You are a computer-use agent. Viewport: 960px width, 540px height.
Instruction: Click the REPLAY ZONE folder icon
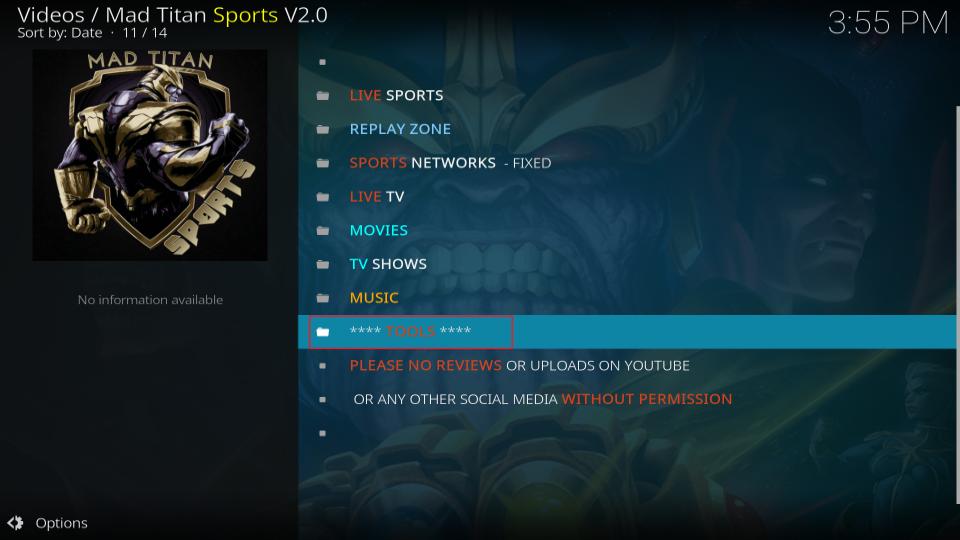[323, 129]
